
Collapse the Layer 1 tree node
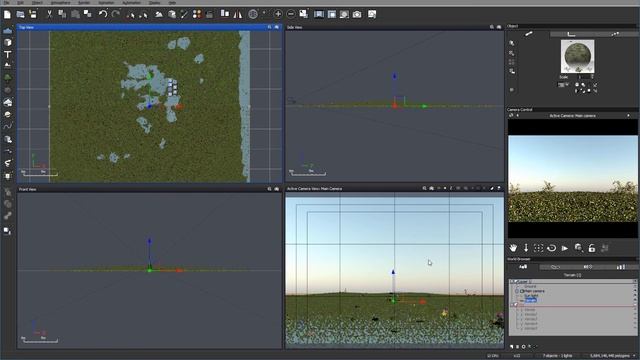tap(511, 282)
